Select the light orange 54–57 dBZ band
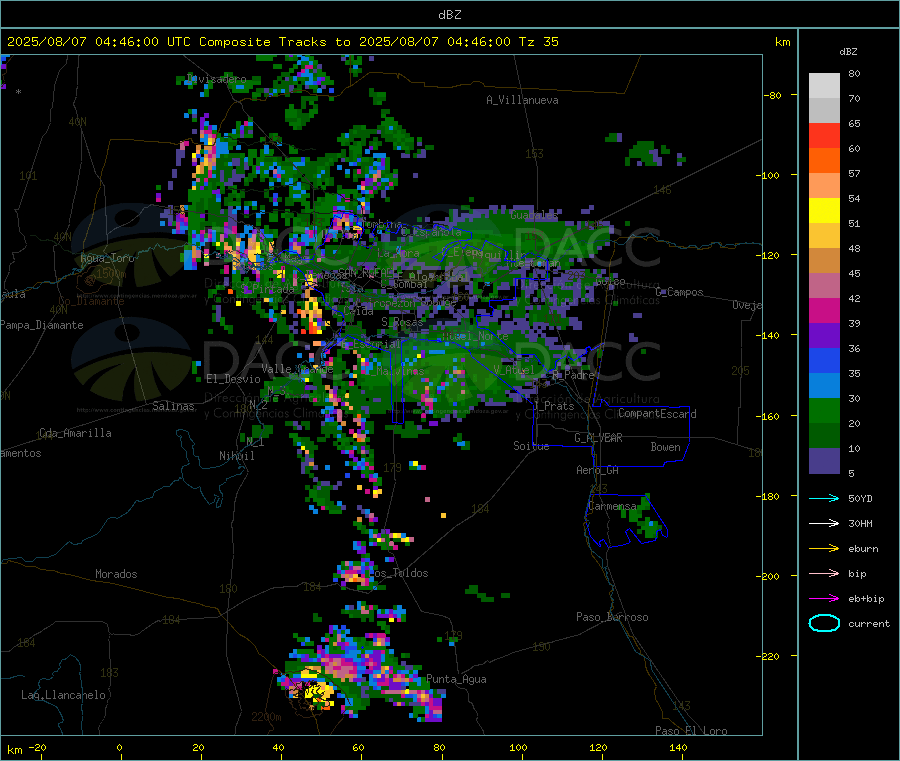 click(x=824, y=186)
